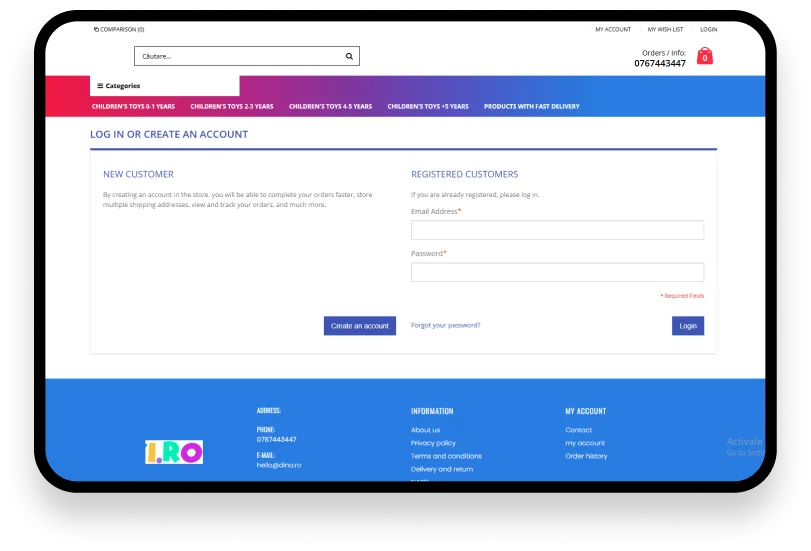This screenshot has height=551, width=811.
Task: Click the Comparison (0) link
Action: coord(119,29)
